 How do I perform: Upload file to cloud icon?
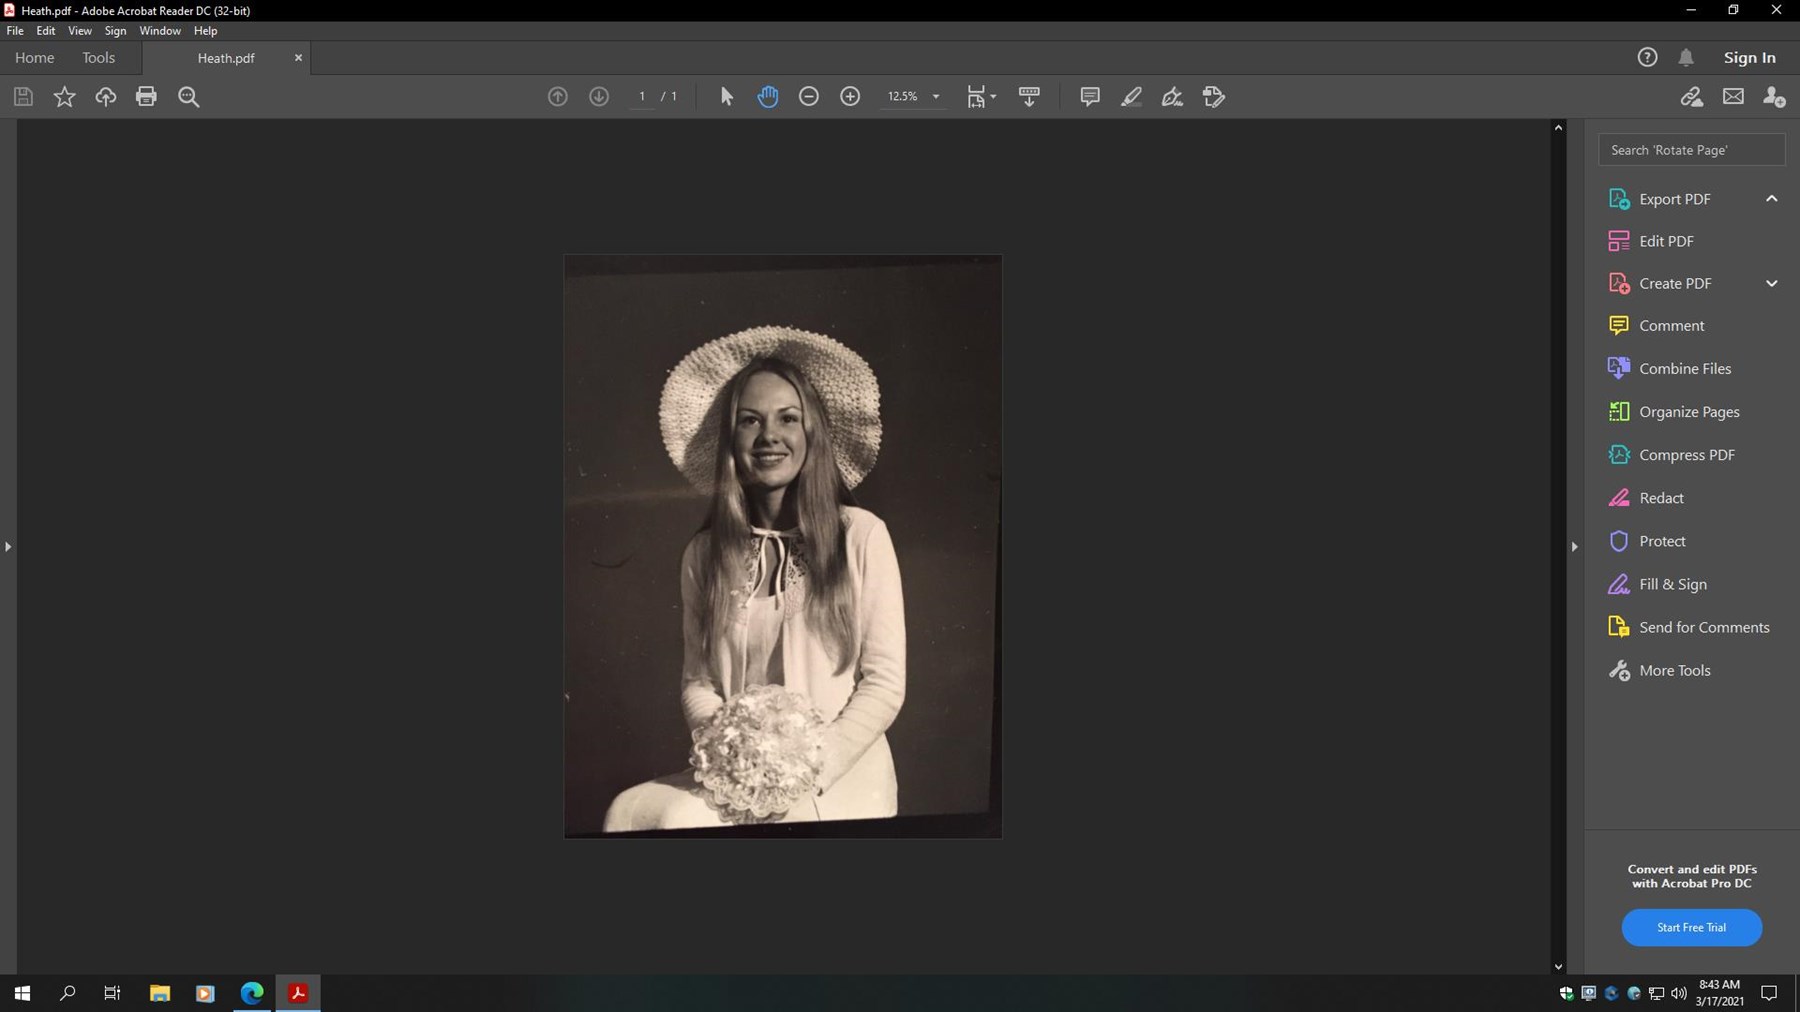click(x=105, y=97)
